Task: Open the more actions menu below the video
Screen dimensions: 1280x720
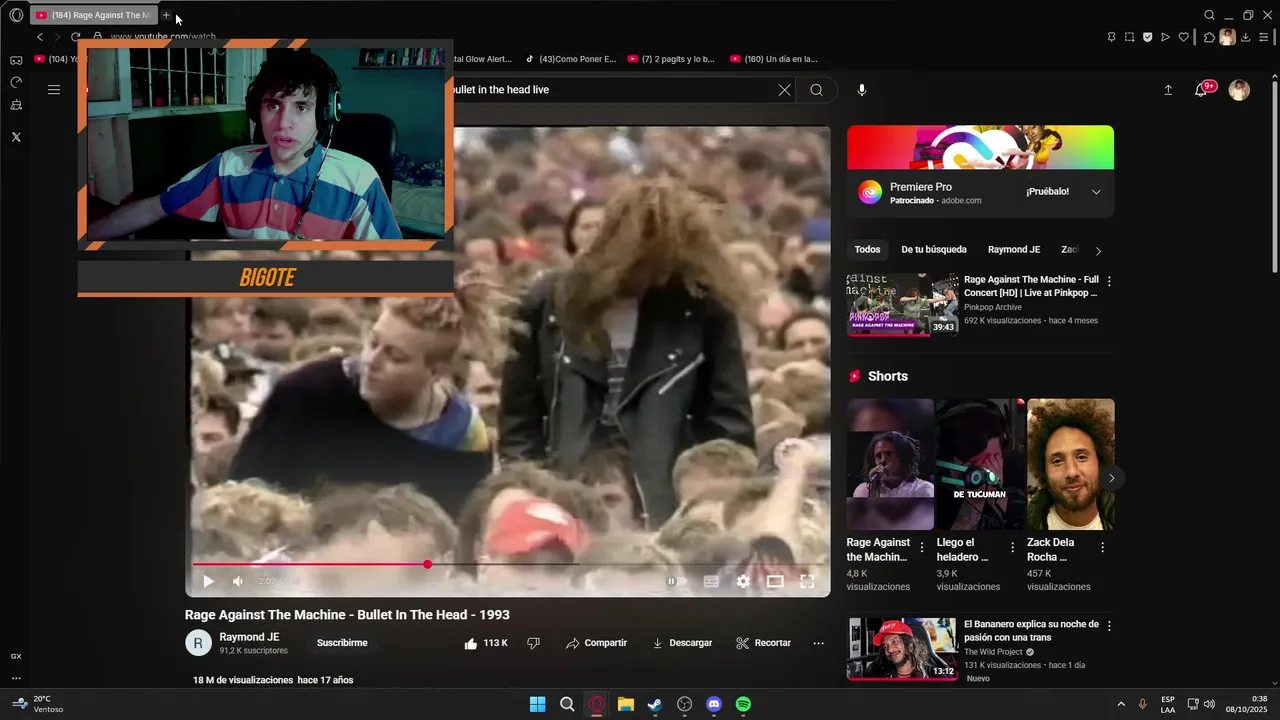Action: (x=818, y=643)
